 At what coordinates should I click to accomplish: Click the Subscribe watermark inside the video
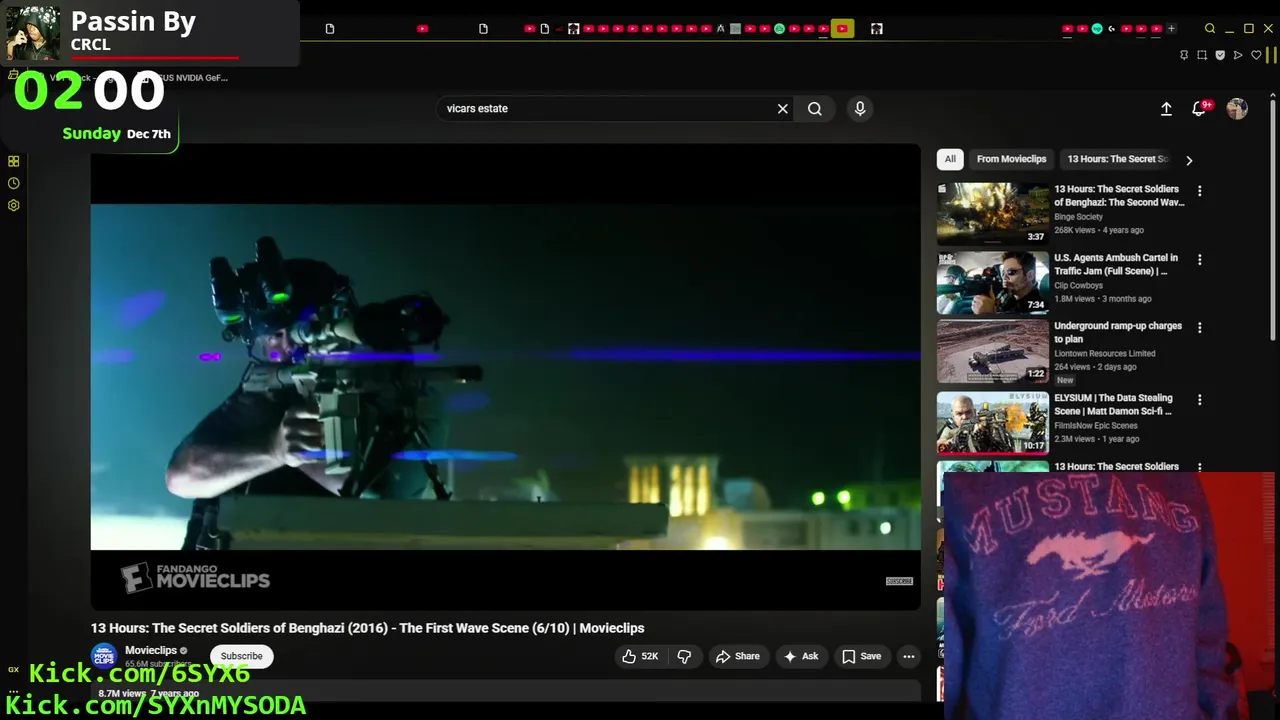click(x=899, y=581)
